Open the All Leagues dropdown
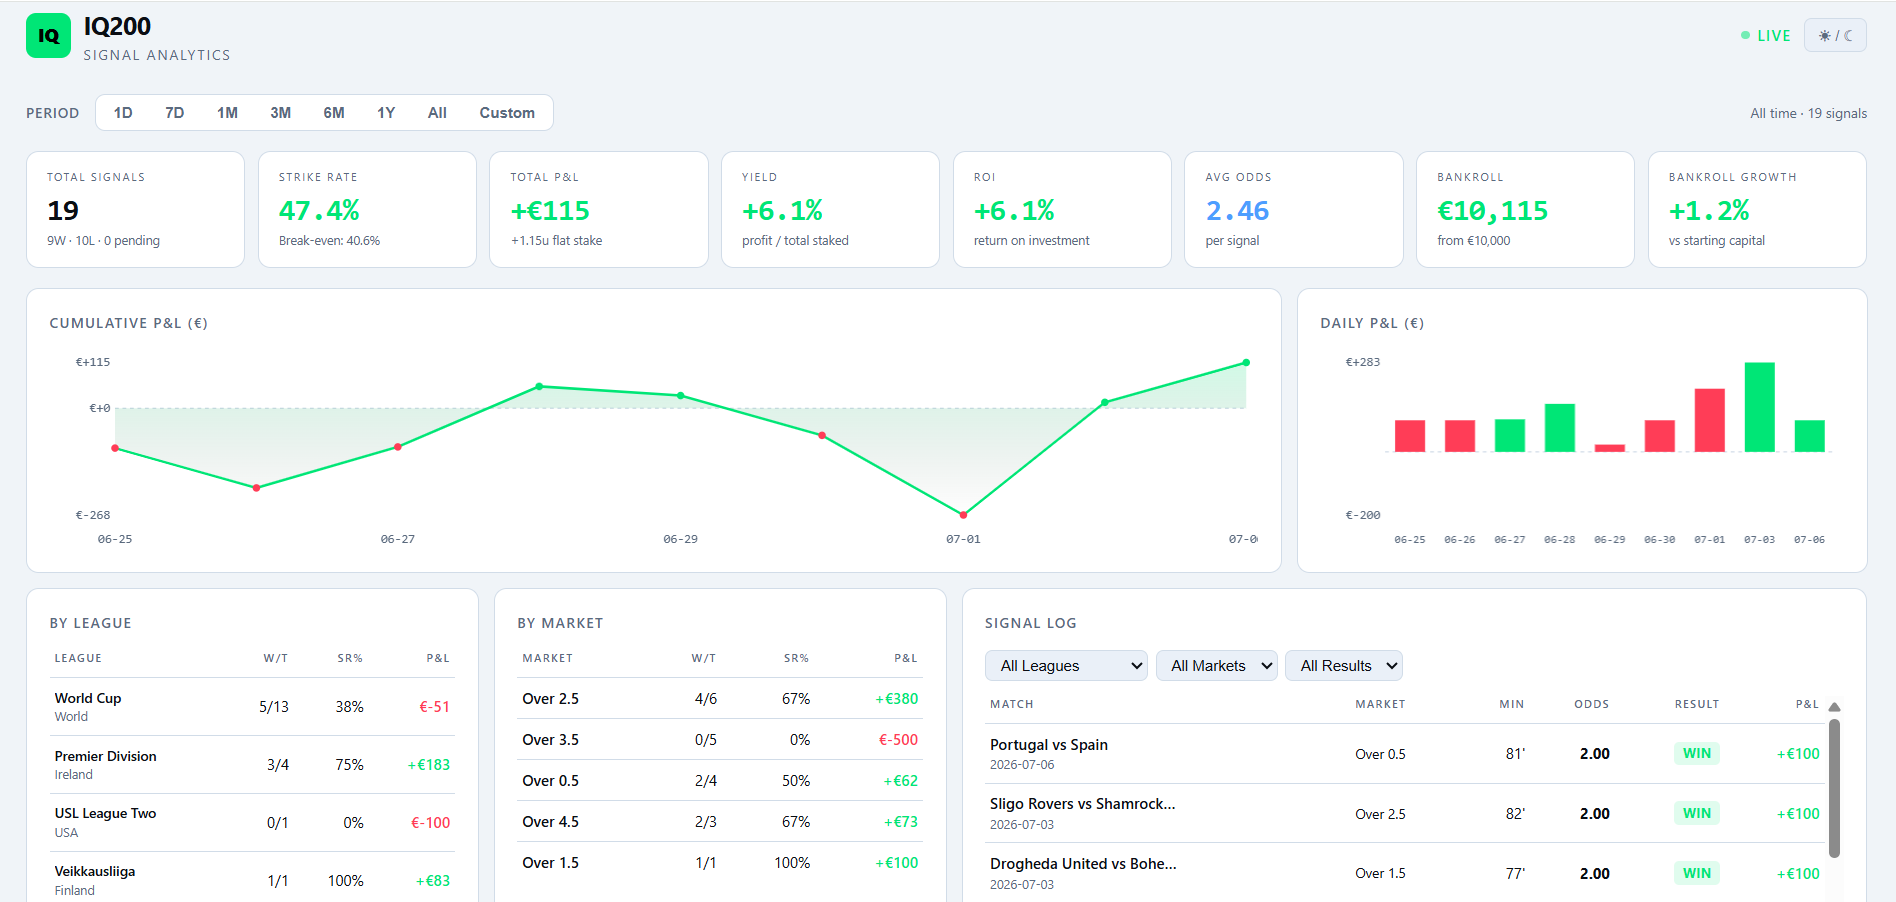The width and height of the screenshot is (1896, 902). [1066, 666]
